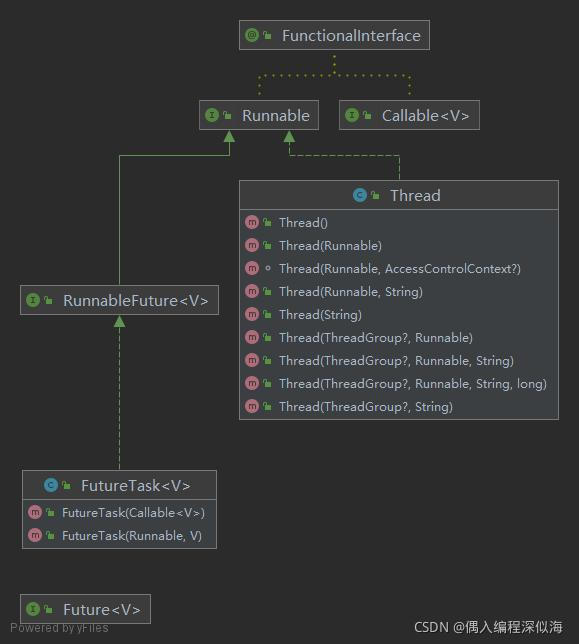This screenshot has height=644, width=579.
Task: Click package-private dot icon on AccessControlContext row
Action: (x=268, y=269)
